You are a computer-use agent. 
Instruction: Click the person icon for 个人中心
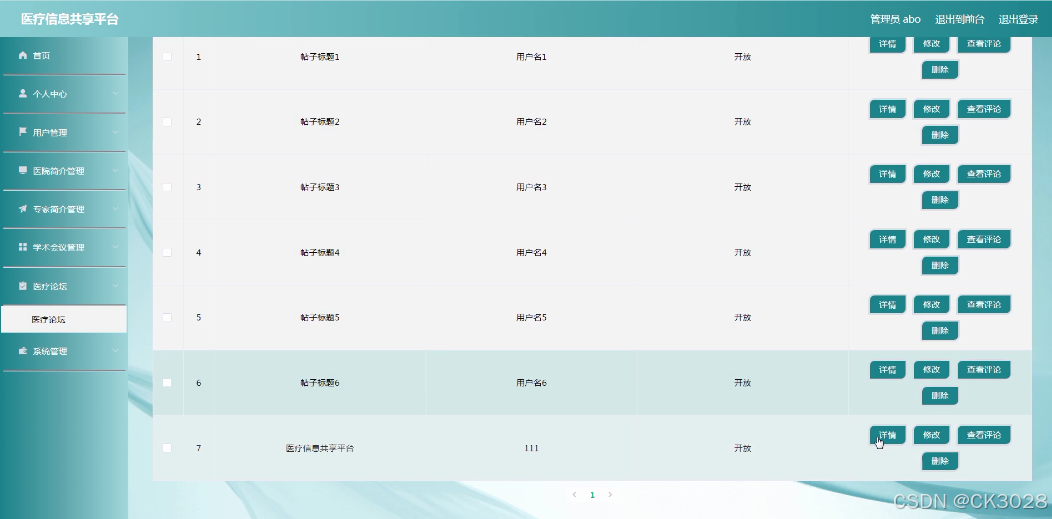(23, 94)
